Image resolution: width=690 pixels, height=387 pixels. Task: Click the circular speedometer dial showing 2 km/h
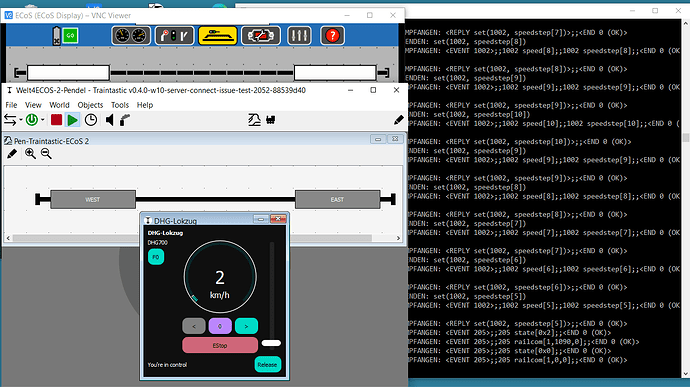tap(220, 277)
